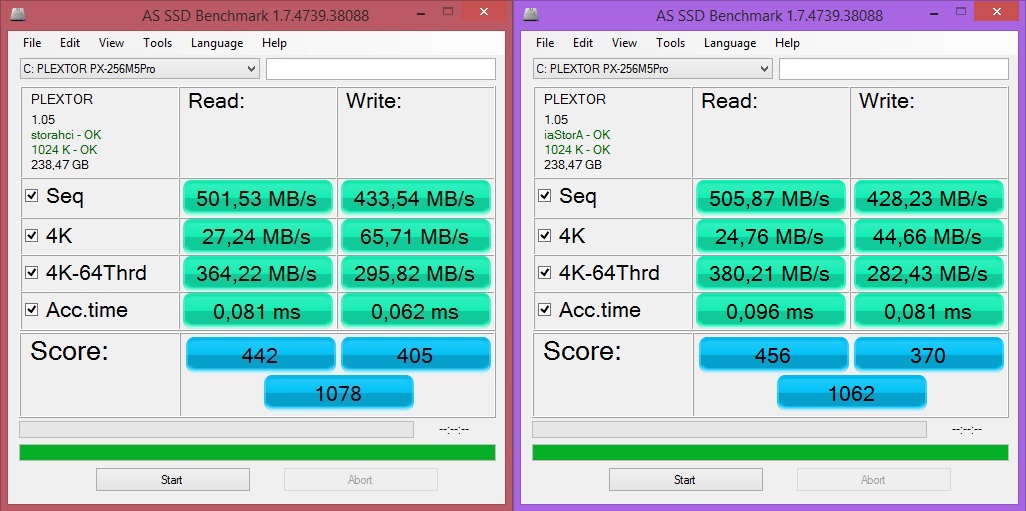Close the left AS SSD Benchmark window
The height and width of the screenshot is (511, 1026).
[484, 12]
